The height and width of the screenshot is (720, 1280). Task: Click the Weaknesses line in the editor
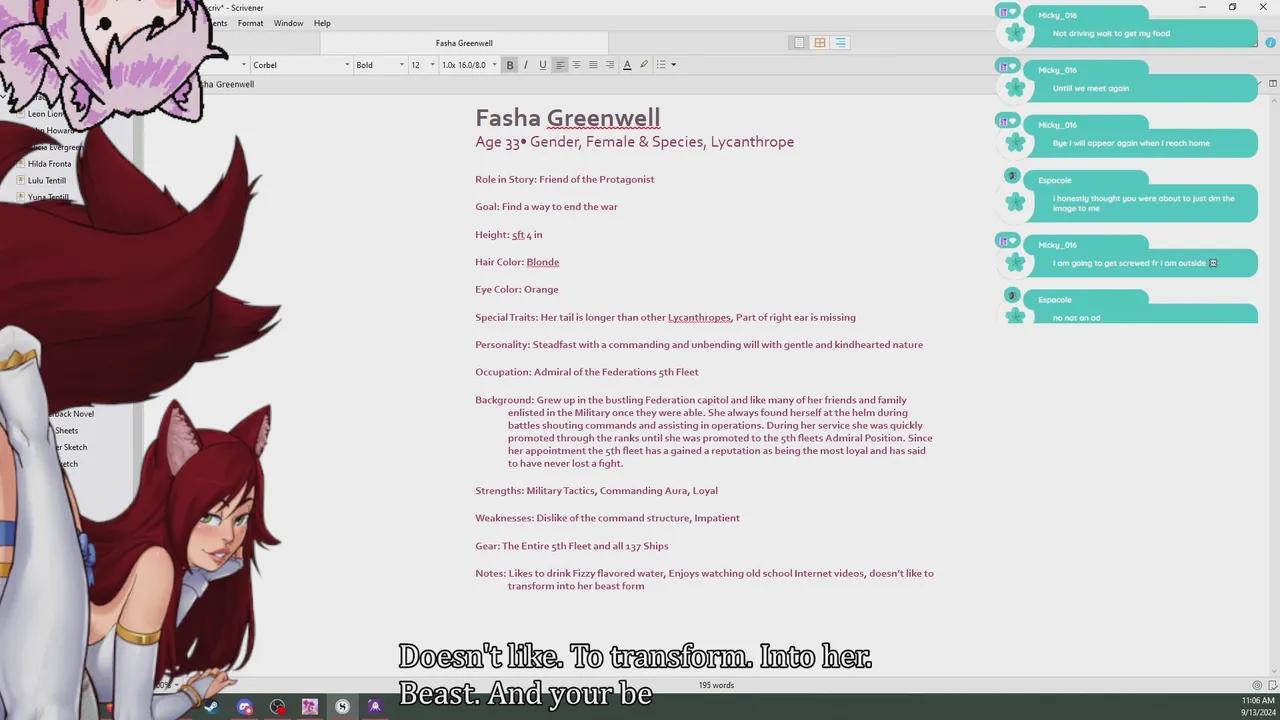click(x=607, y=518)
